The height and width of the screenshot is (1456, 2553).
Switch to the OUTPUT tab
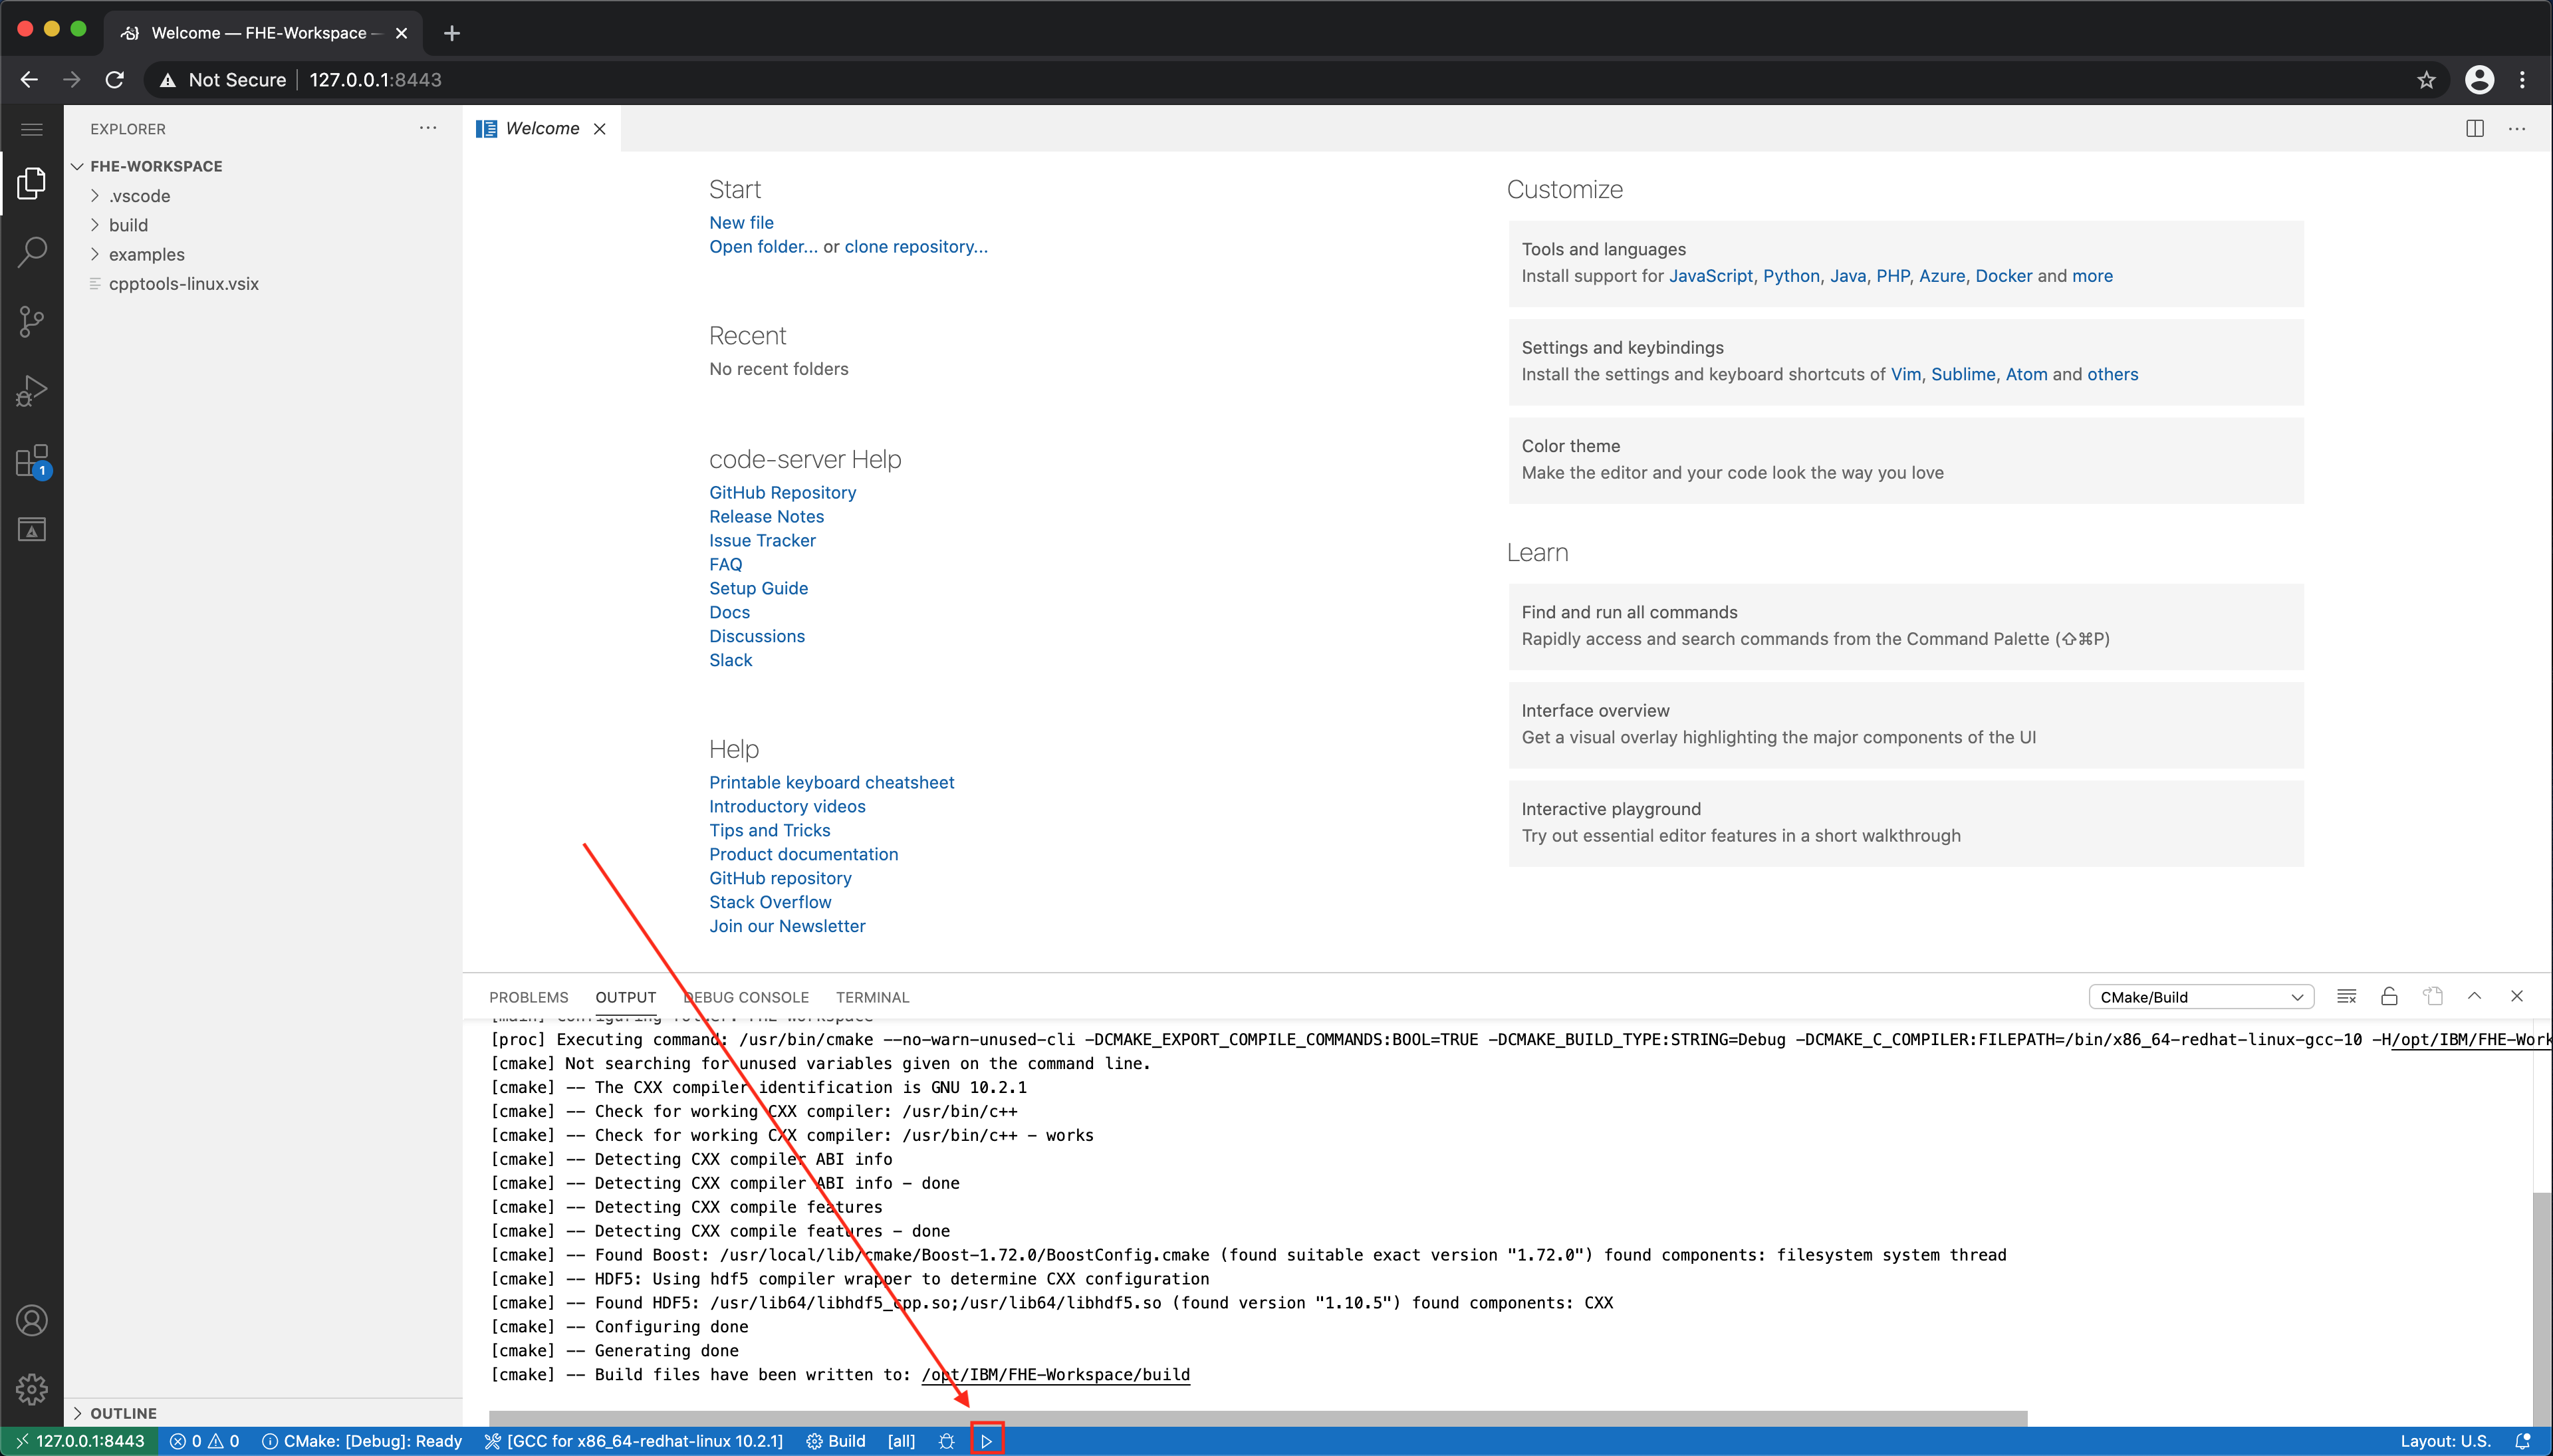[626, 997]
